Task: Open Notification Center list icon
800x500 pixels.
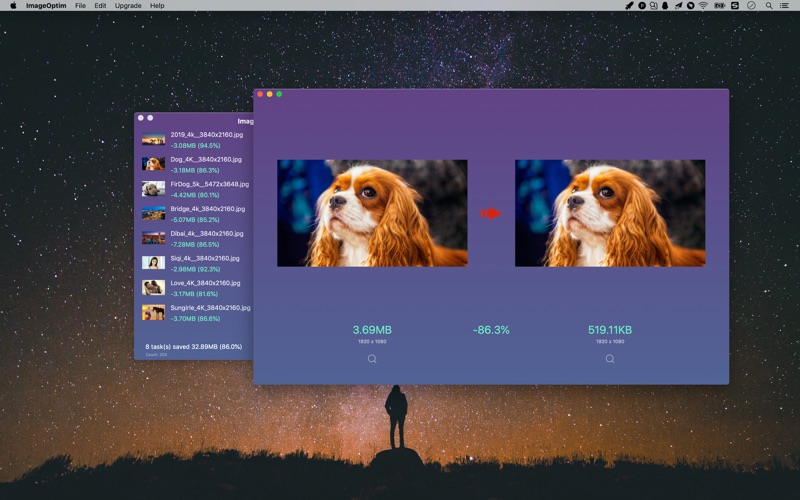Action: (x=783, y=6)
